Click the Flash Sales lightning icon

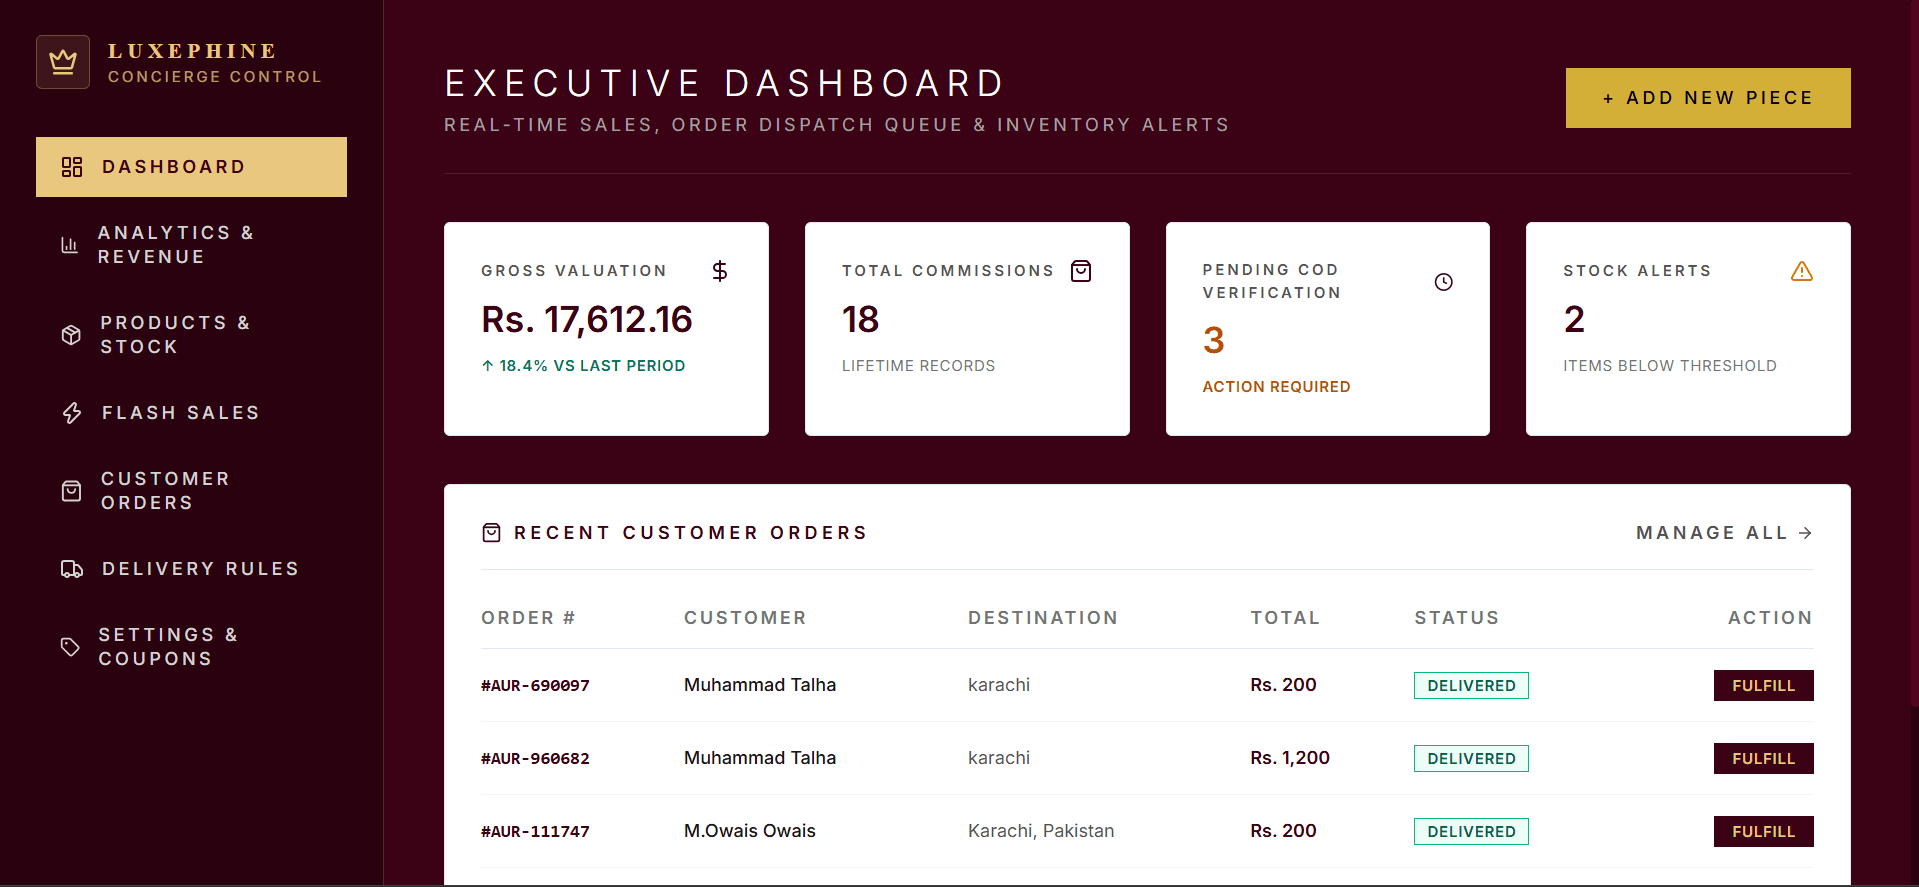72,413
